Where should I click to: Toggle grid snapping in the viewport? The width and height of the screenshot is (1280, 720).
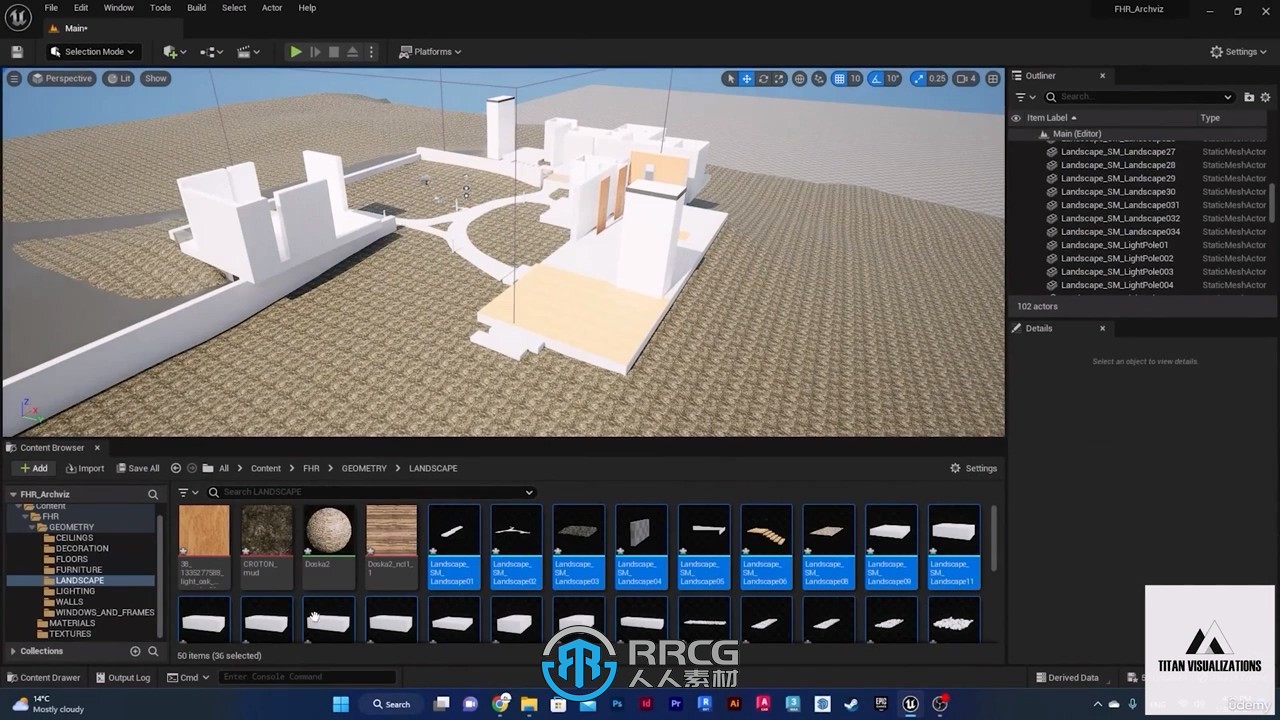[839, 79]
